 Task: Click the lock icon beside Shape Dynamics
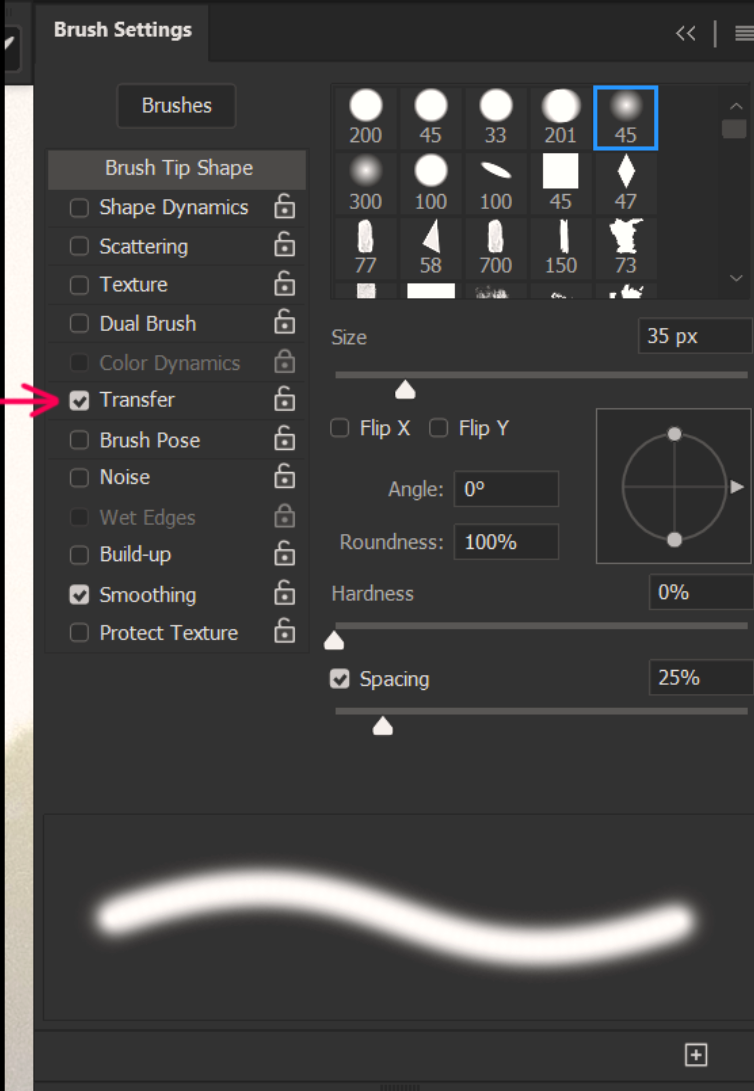pyautogui.click(x=285, y=207)
